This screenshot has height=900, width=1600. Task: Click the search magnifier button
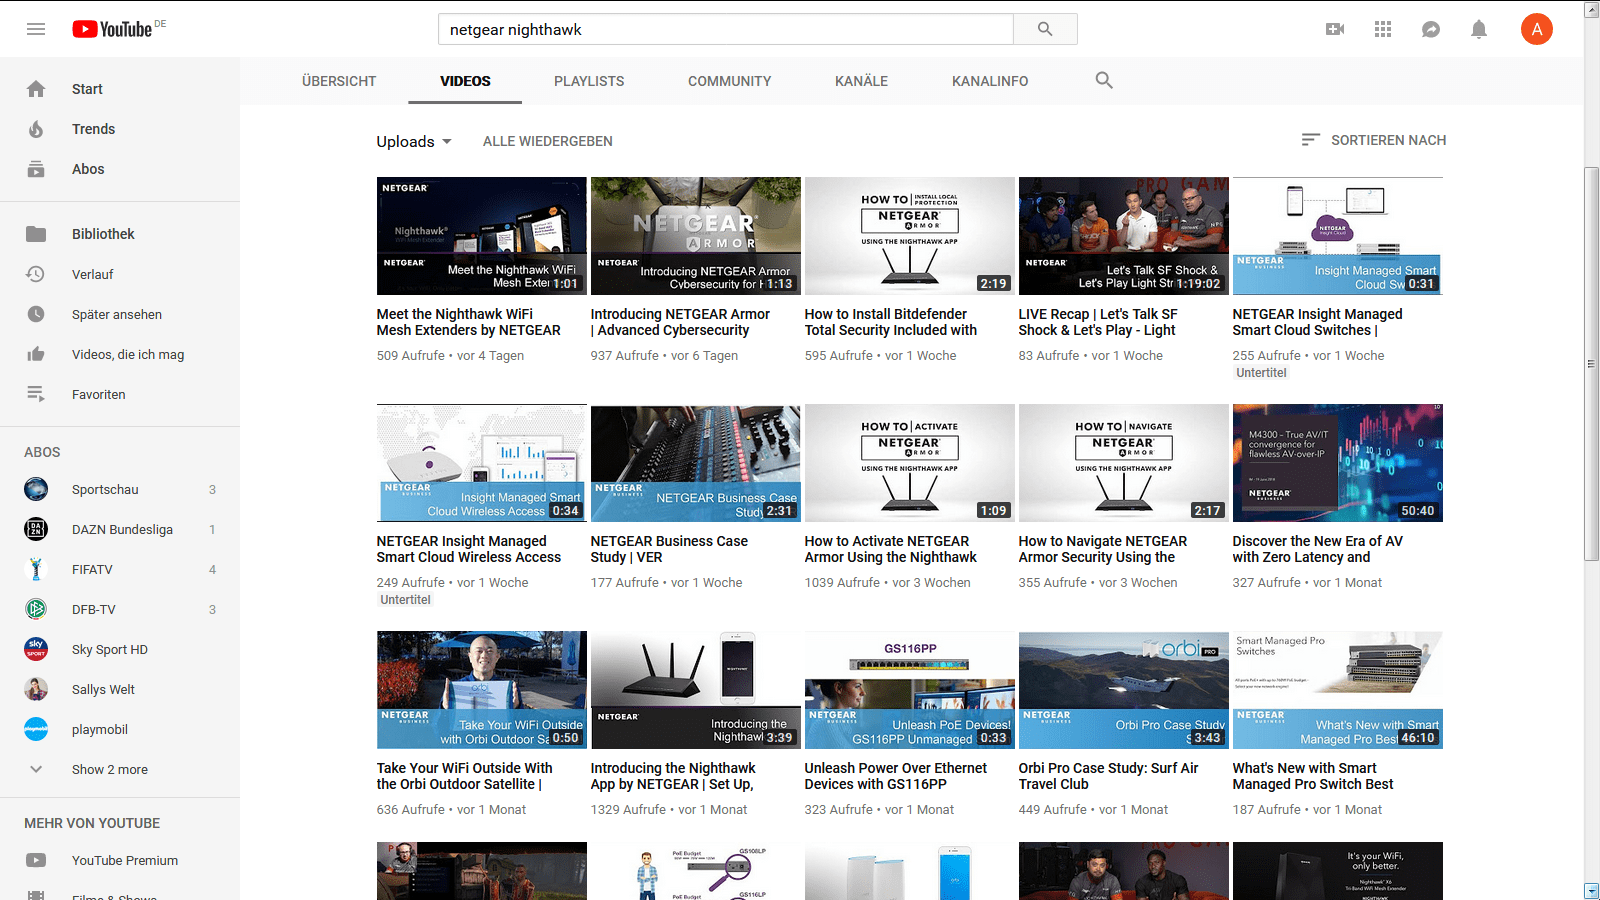click(x=1045, y=29)
